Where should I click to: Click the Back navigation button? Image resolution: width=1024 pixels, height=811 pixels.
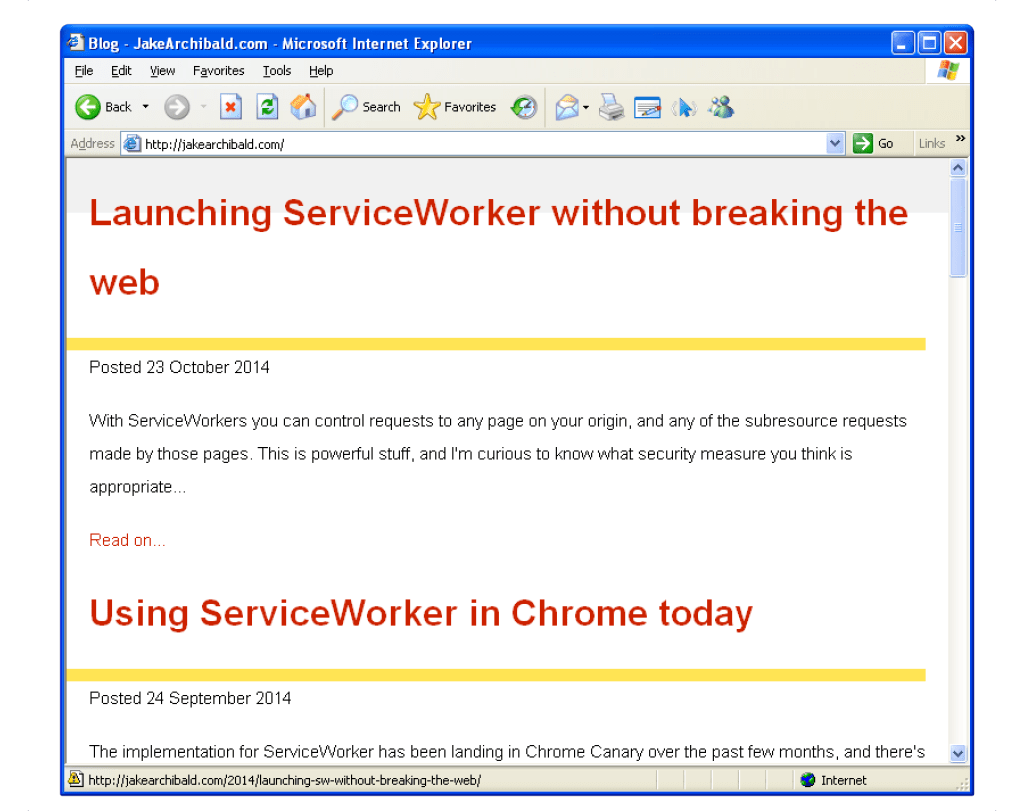tap(104, 107)
